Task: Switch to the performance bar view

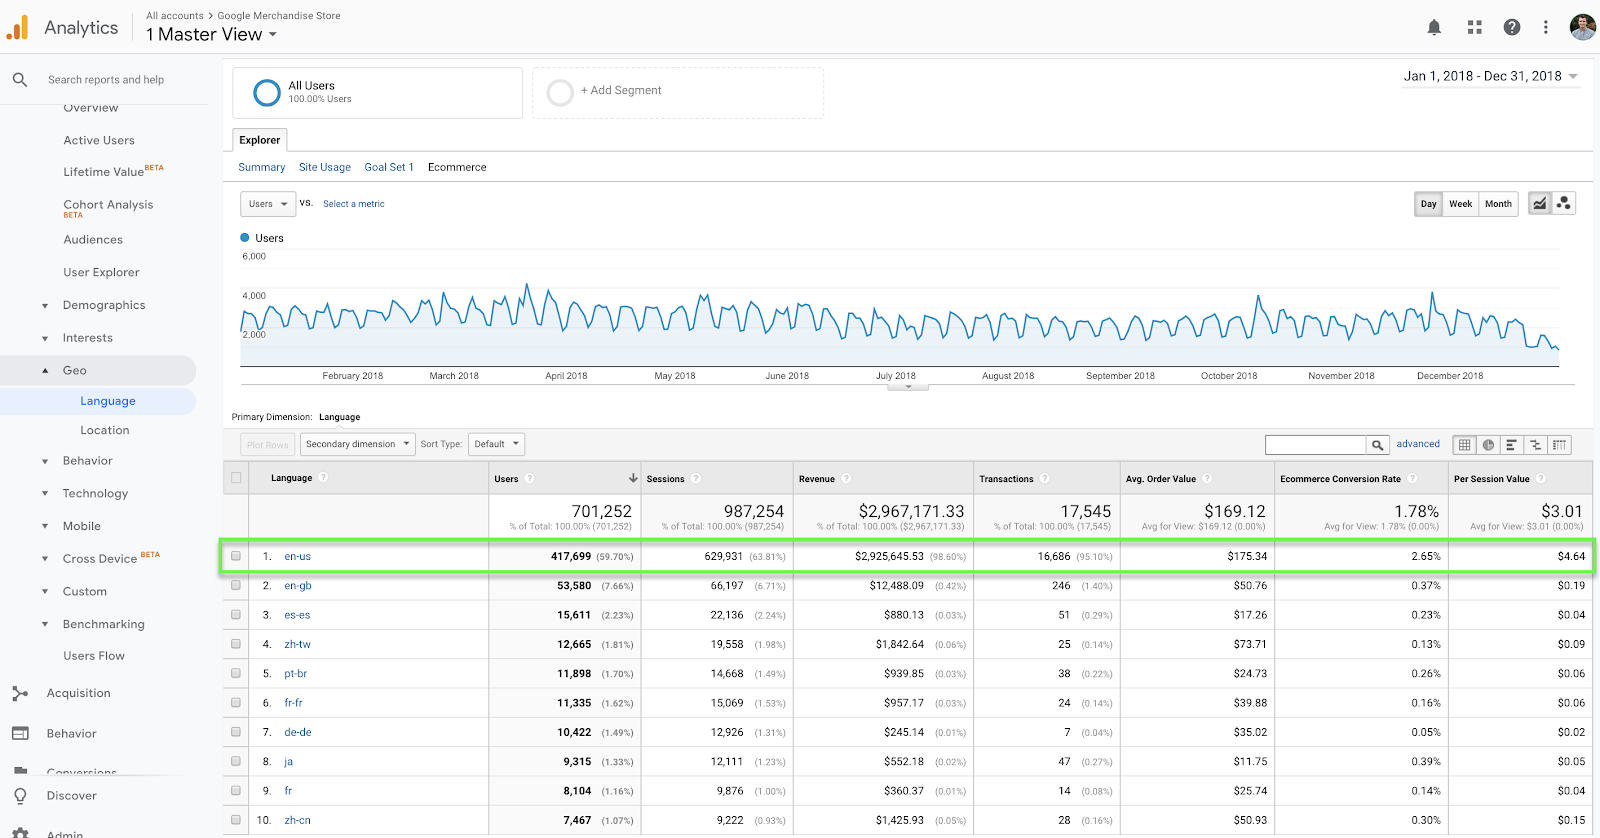Action: pos(1512,445)
